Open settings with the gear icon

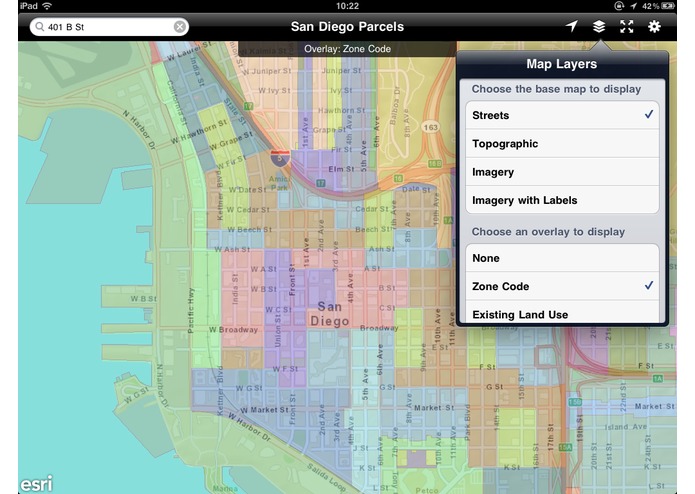click(654, 27)
